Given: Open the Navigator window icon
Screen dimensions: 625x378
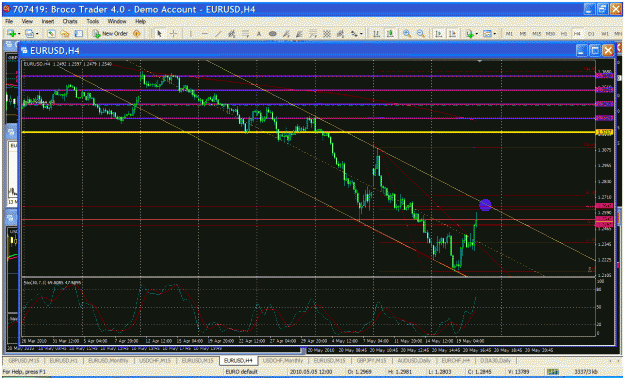Looking at the screenshot, I should click(x=65, y=34).
